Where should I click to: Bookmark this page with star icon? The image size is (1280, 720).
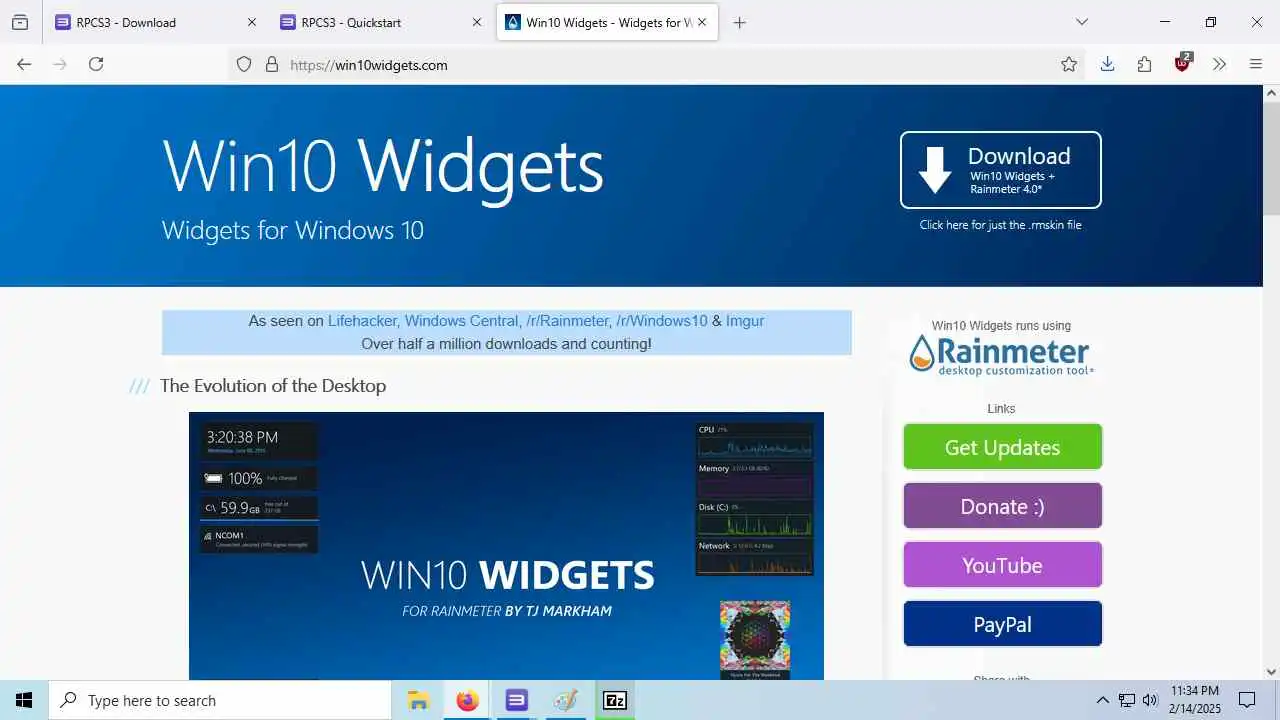tap(1069, 64)
